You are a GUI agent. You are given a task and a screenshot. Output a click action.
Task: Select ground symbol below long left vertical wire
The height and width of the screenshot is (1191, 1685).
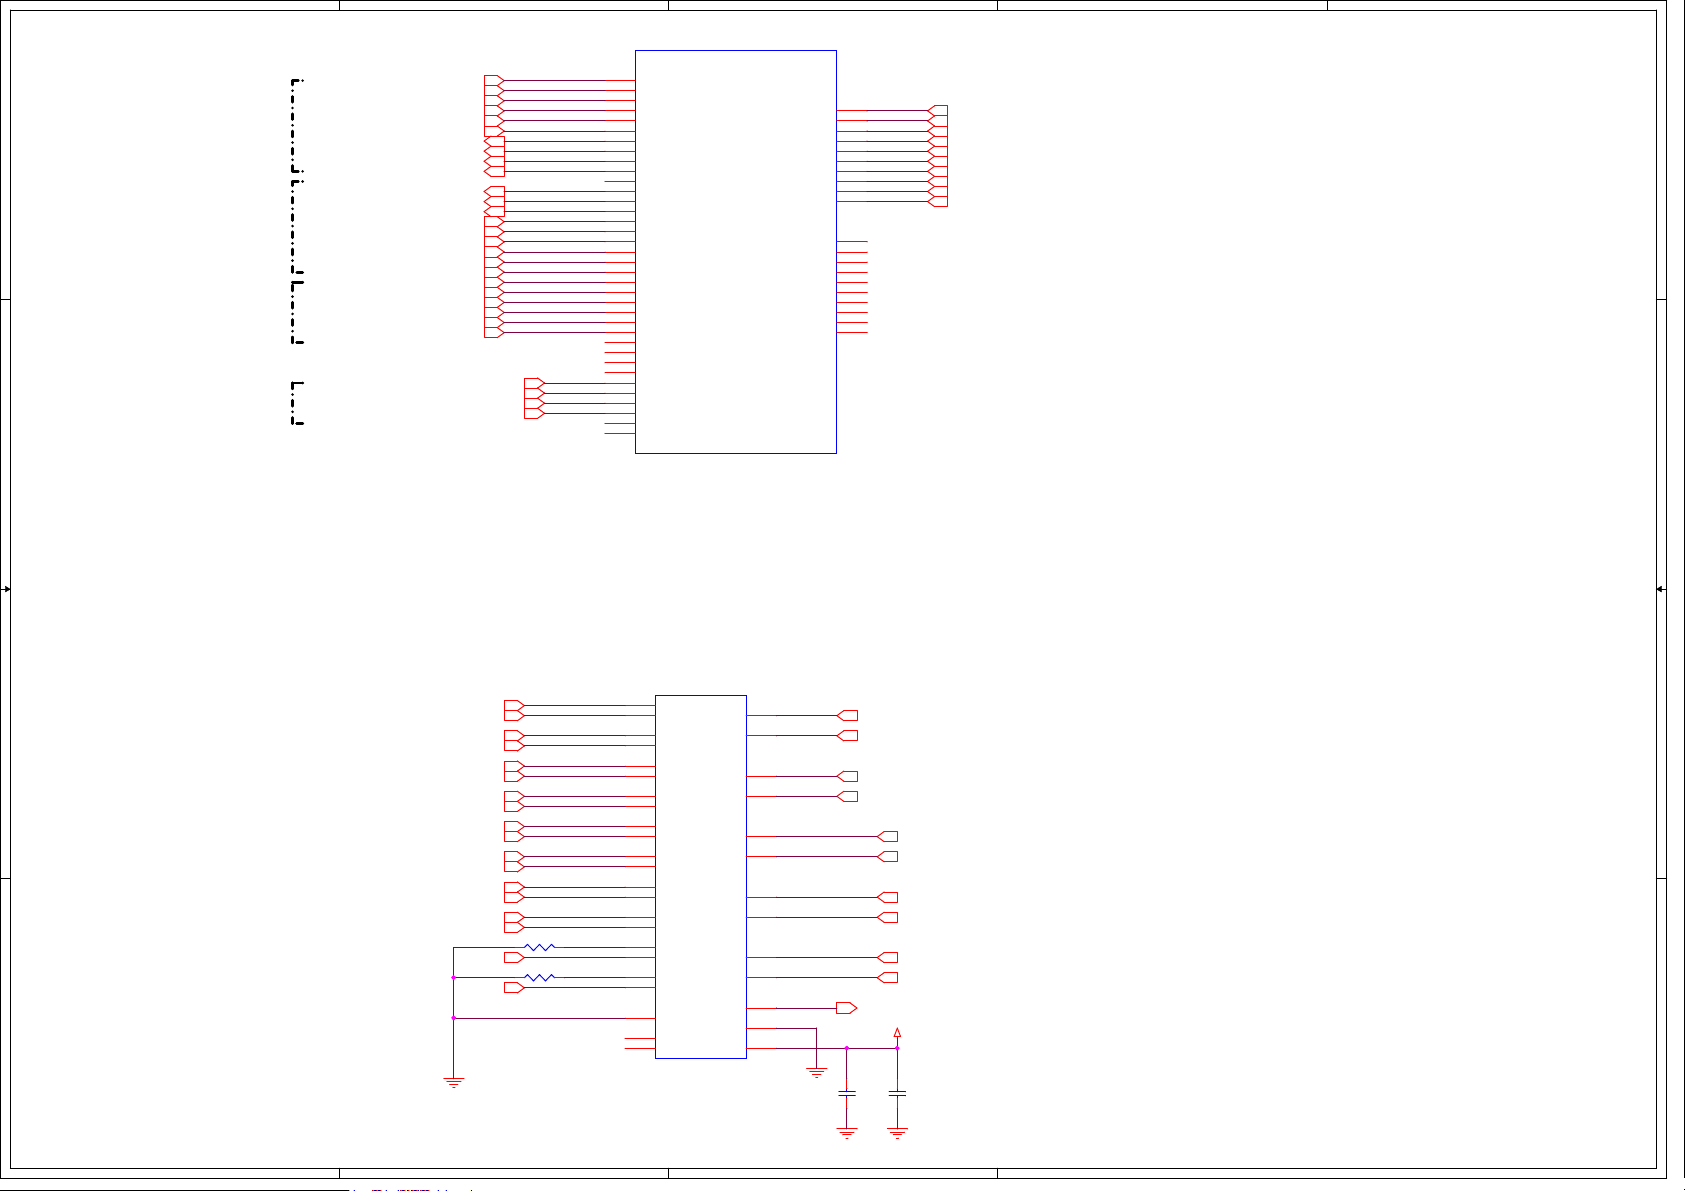click(454, 1082)
